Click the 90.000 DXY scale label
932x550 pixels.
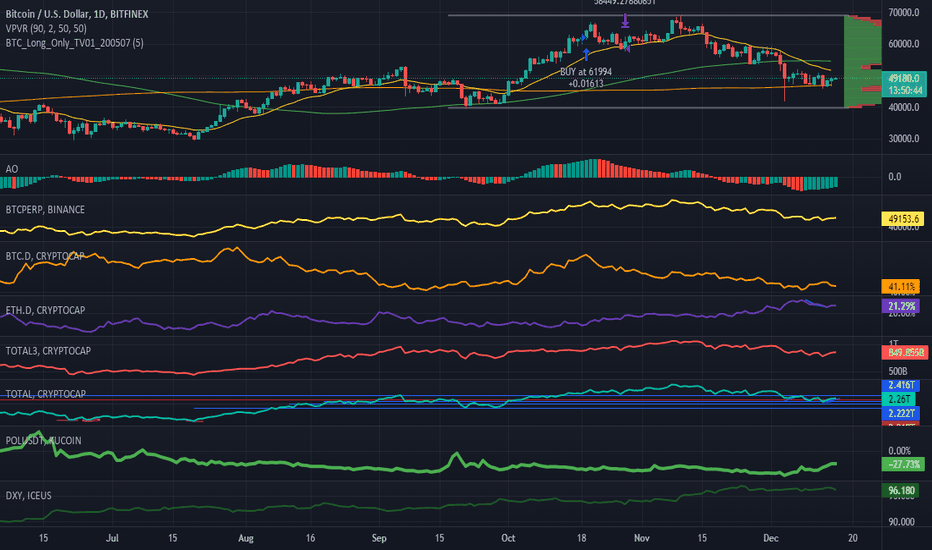tap(901, 522)
